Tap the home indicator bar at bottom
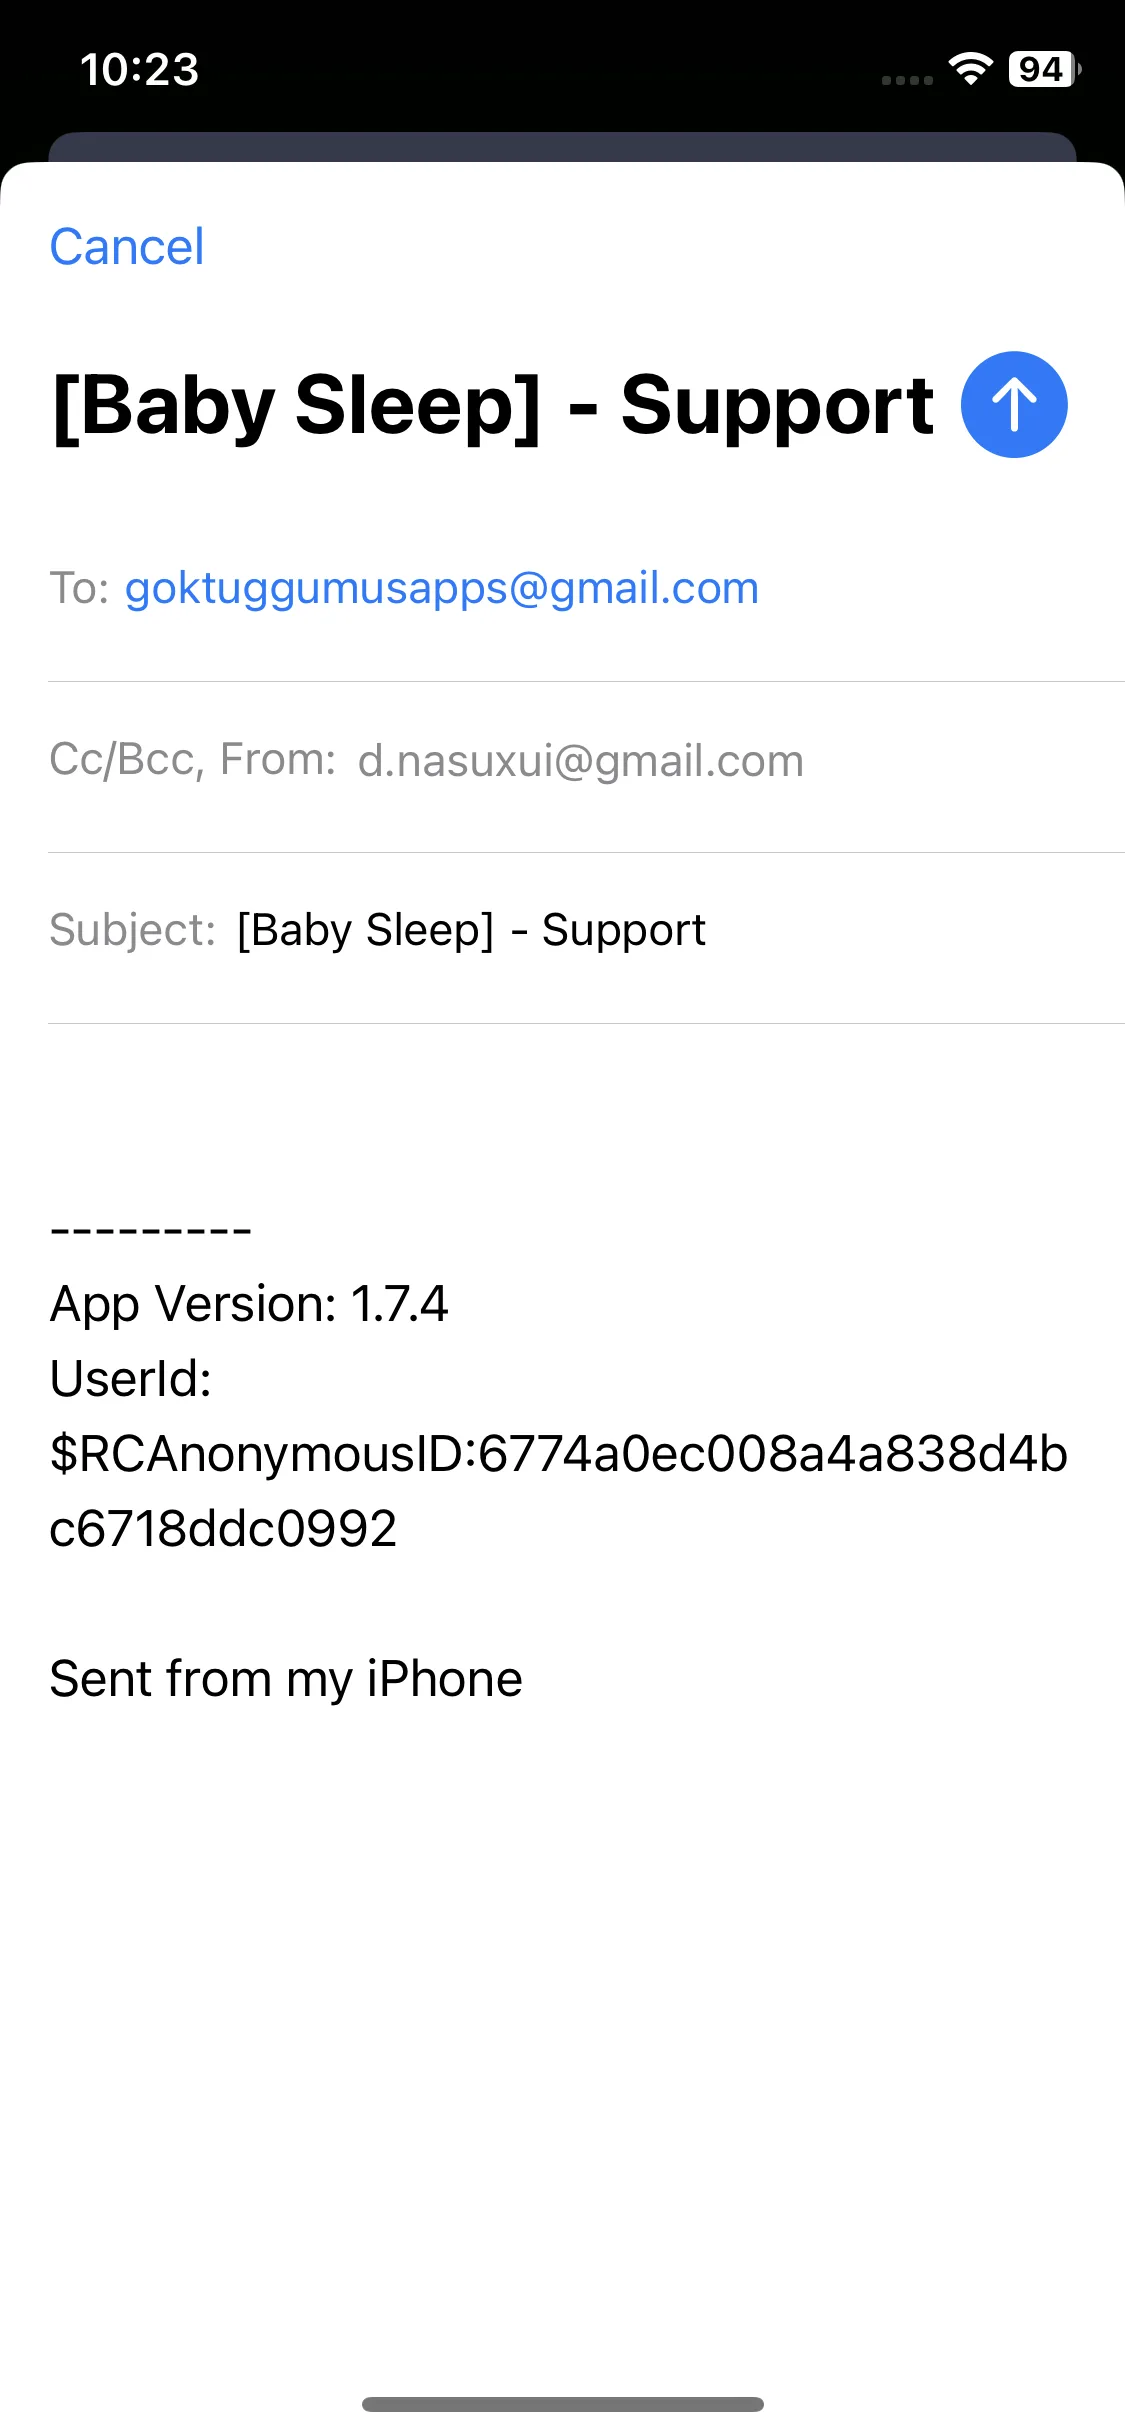The image size is (1125, 2436). point(563,2404)
